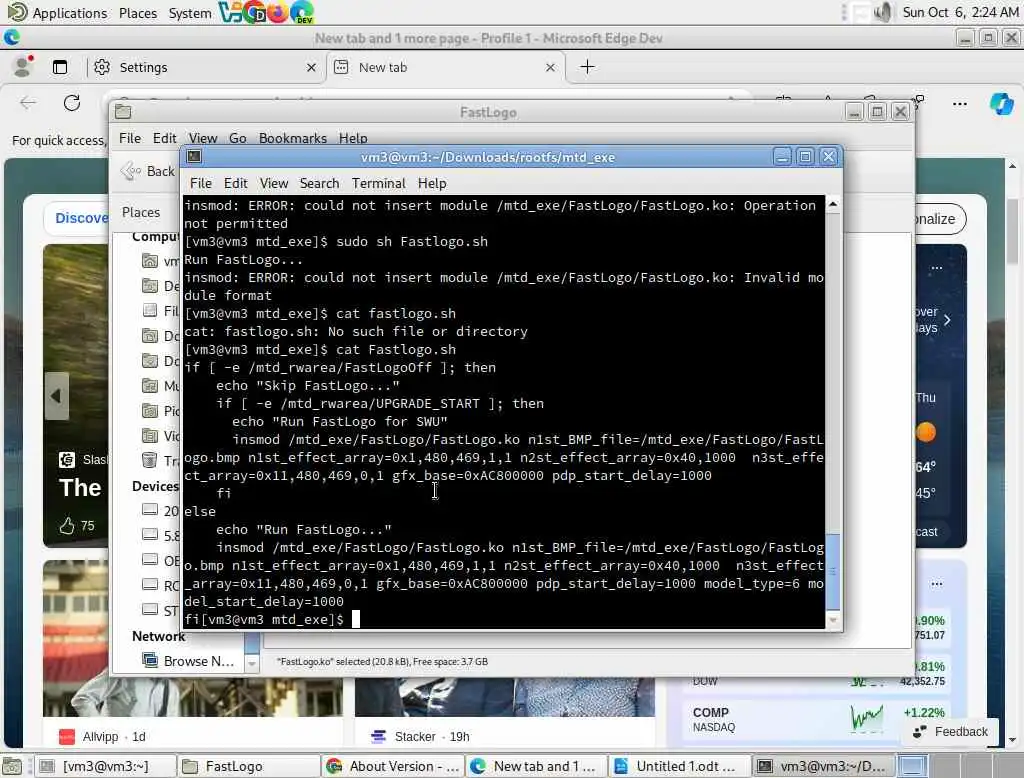Click the date and time clock
The width and height of the screenshot is (1024, 778).
(960, 12)
